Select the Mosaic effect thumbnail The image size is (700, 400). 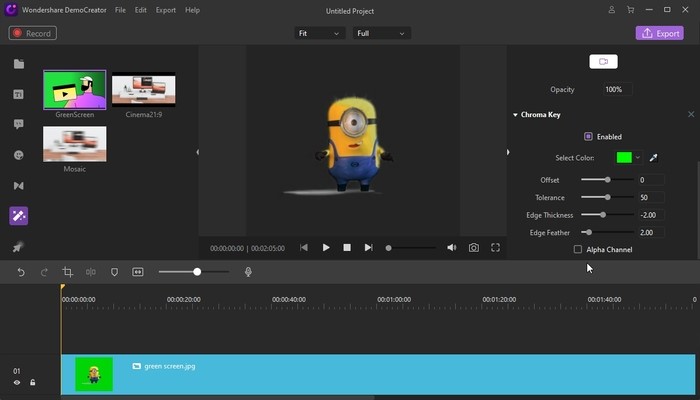[x=75, y=144]
